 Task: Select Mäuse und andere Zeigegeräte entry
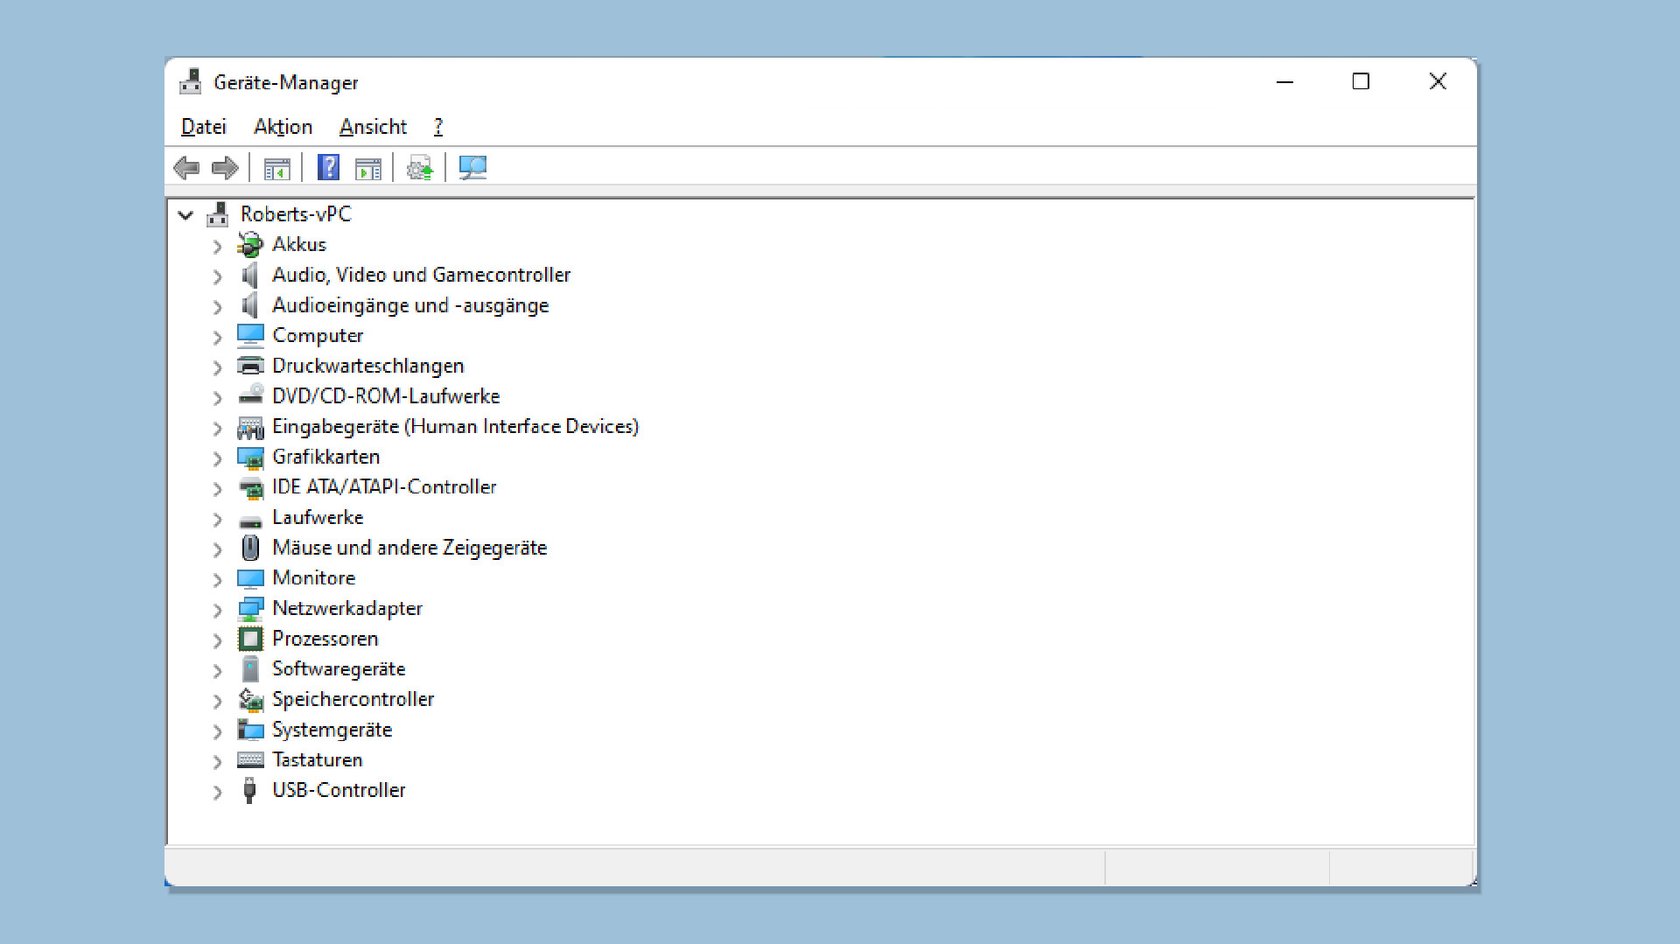point(409,548)
